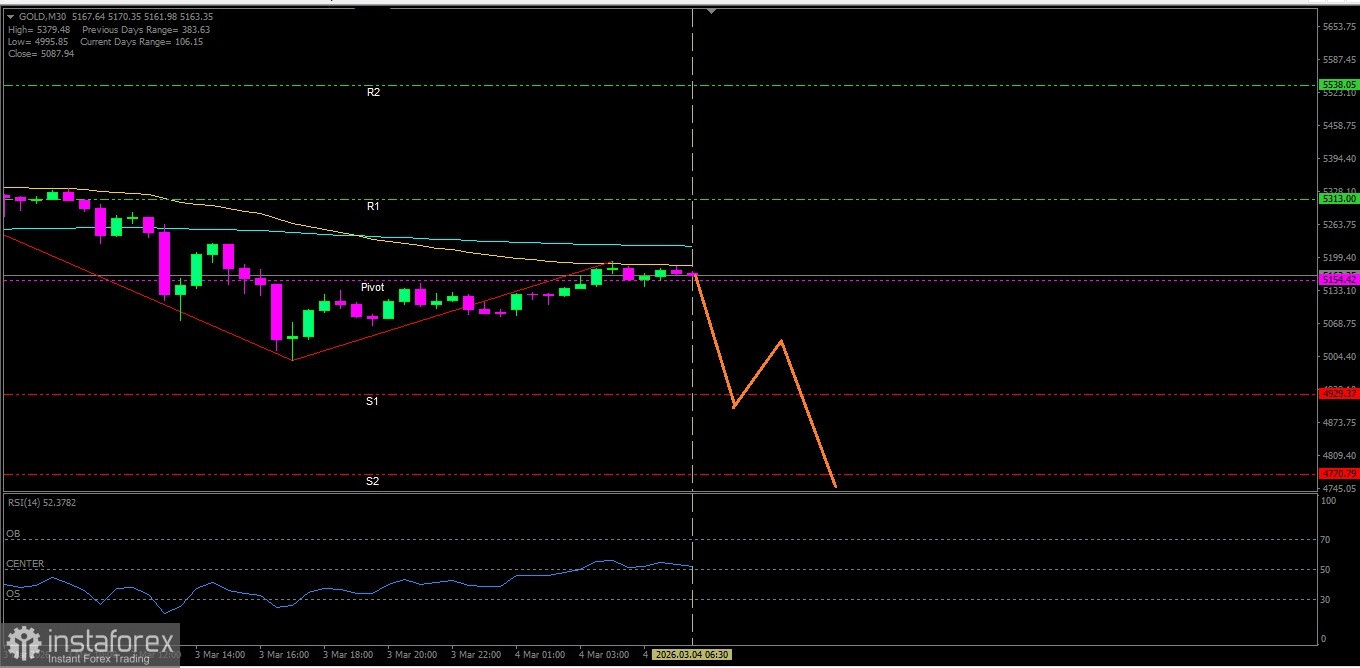Screen dimensions: 1360x668
Task: Click the CENTER level label in RSI panel
Action: click(x=25, y=564)
